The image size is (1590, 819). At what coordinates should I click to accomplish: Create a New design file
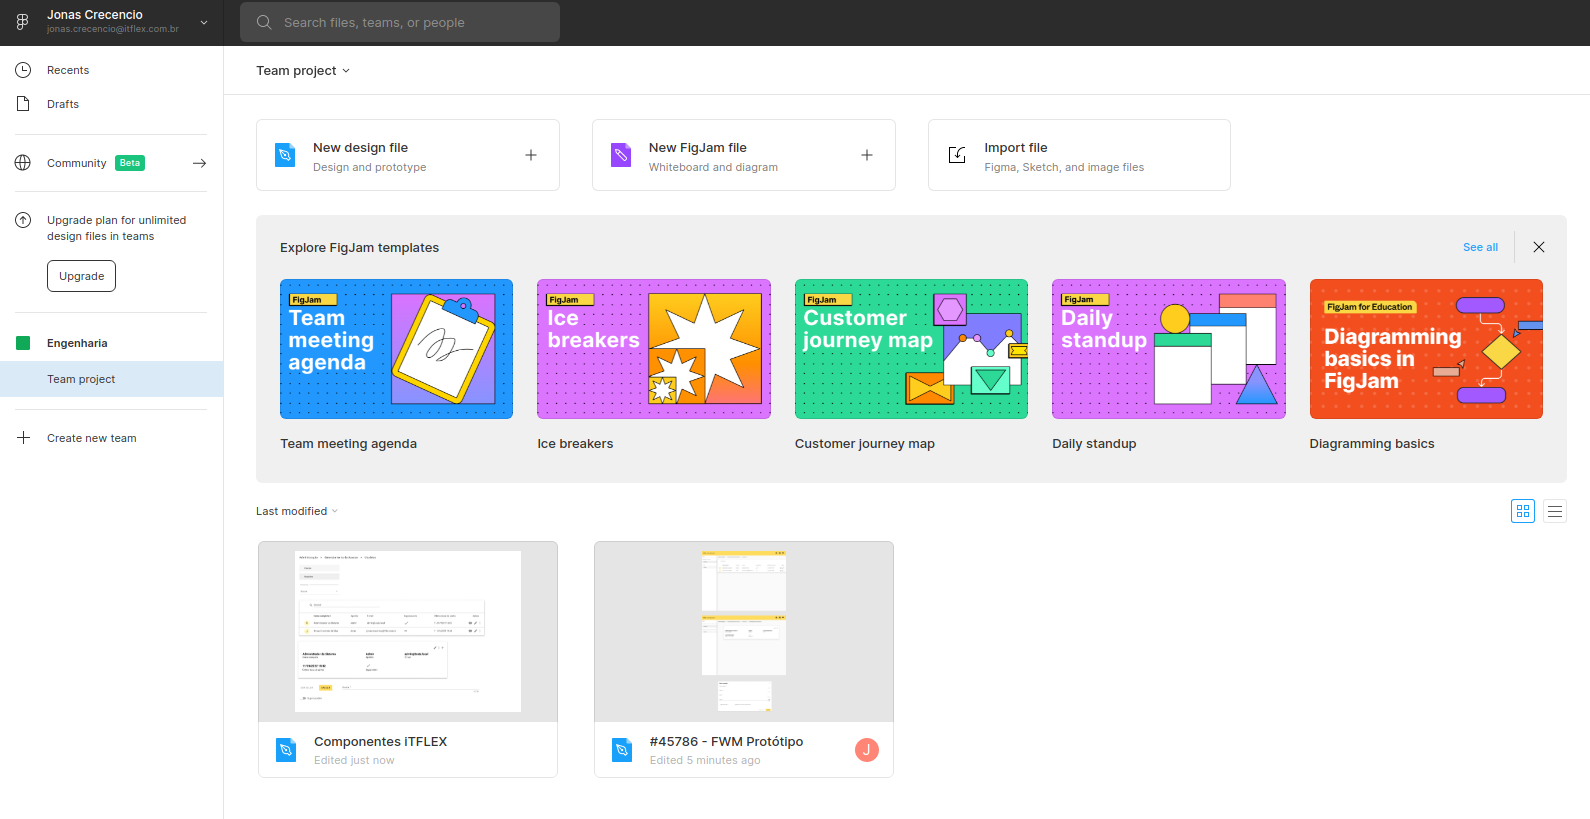click(408, 155)
